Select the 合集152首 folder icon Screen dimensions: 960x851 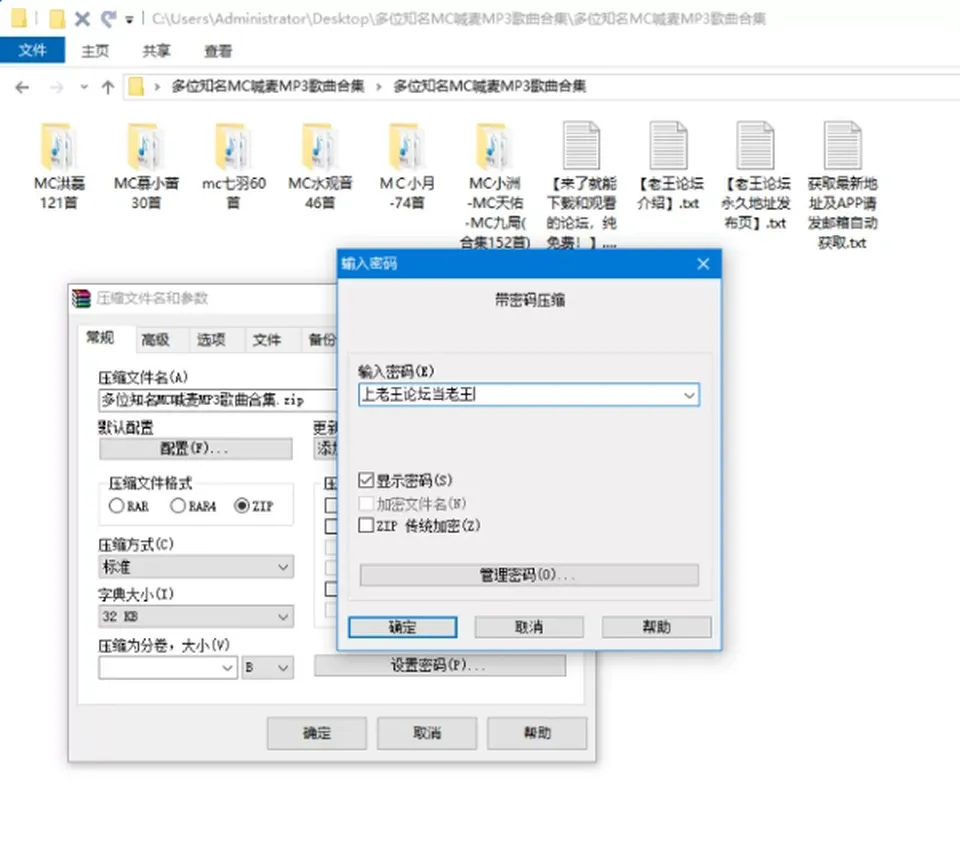click(495, 147)
